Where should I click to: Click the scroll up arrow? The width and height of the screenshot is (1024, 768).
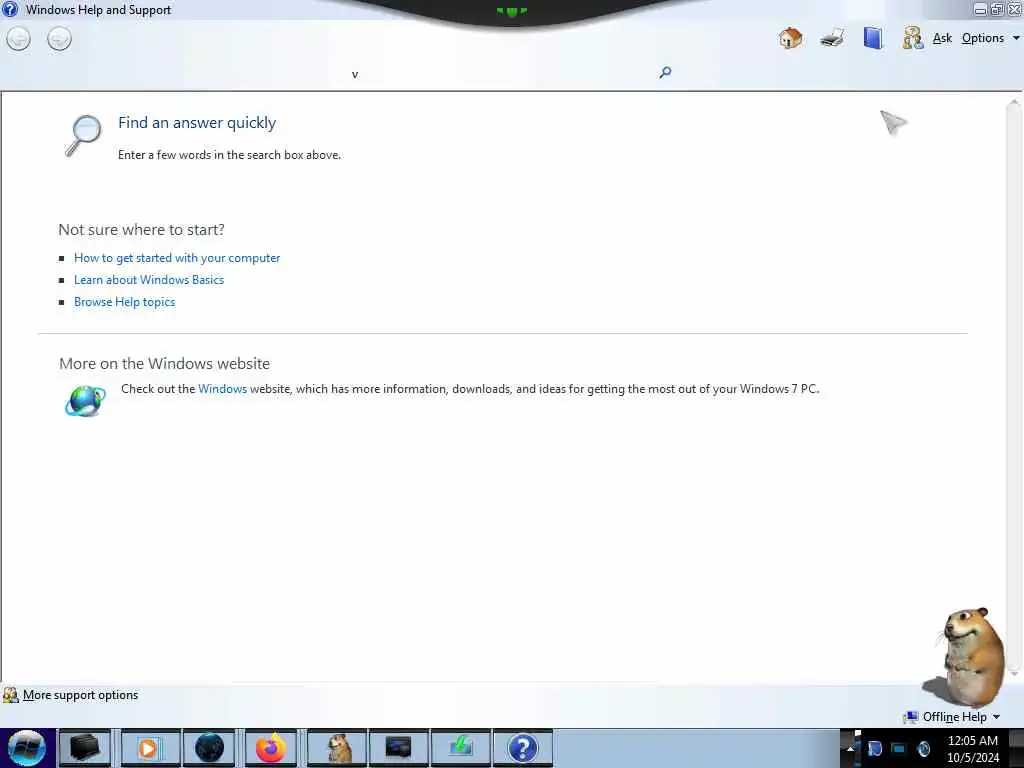tap(1014, 104)
